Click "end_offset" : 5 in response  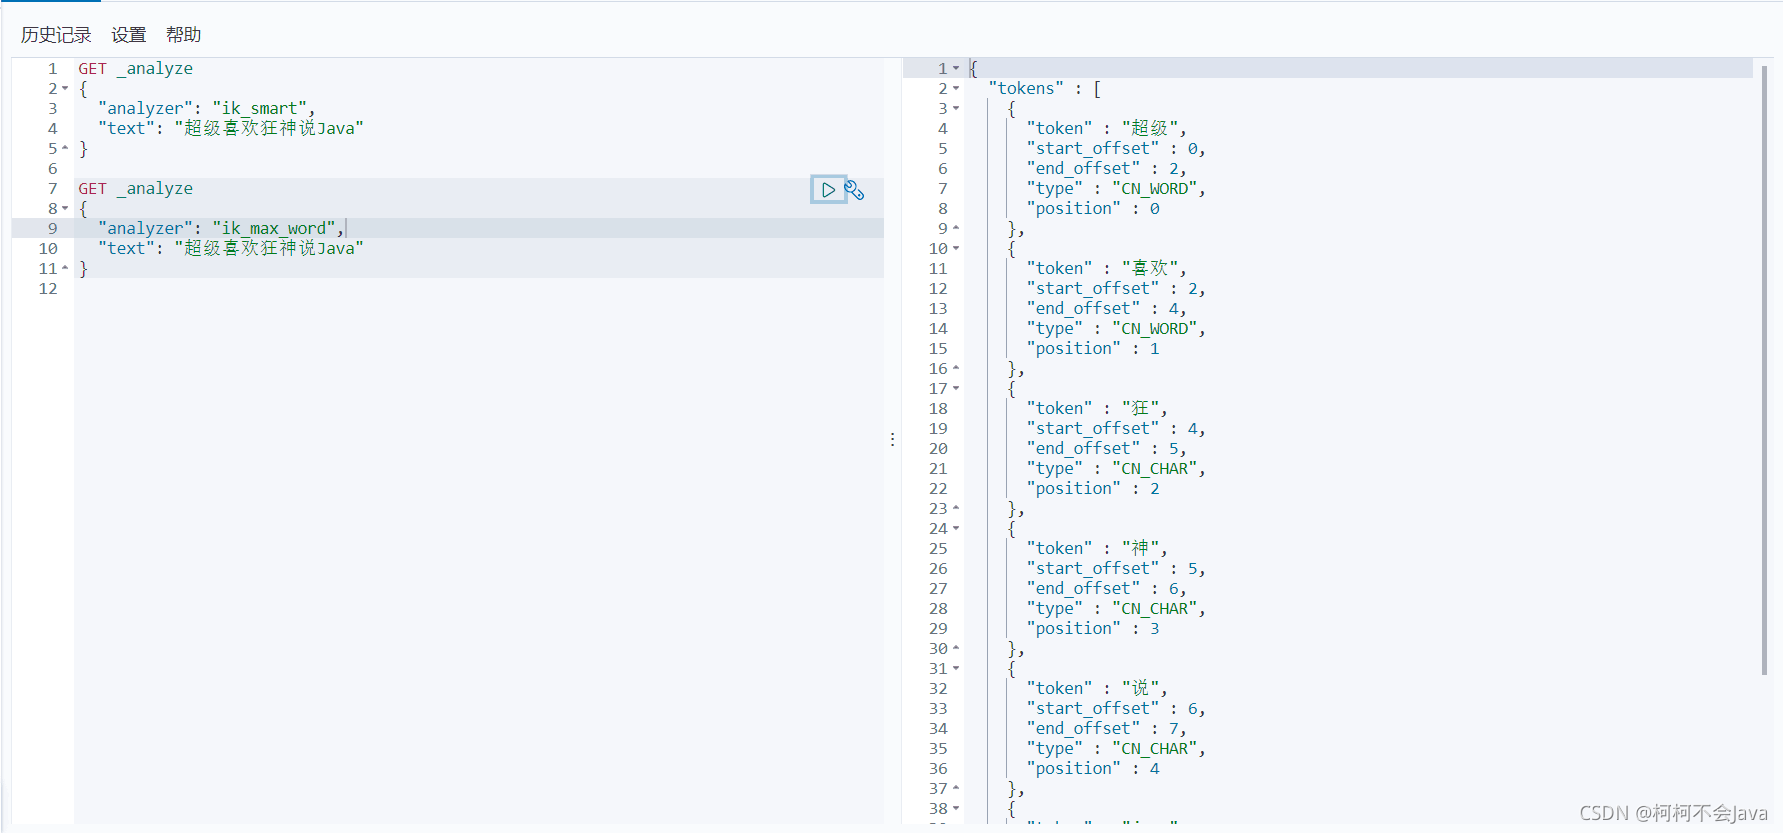(1107, 449)
